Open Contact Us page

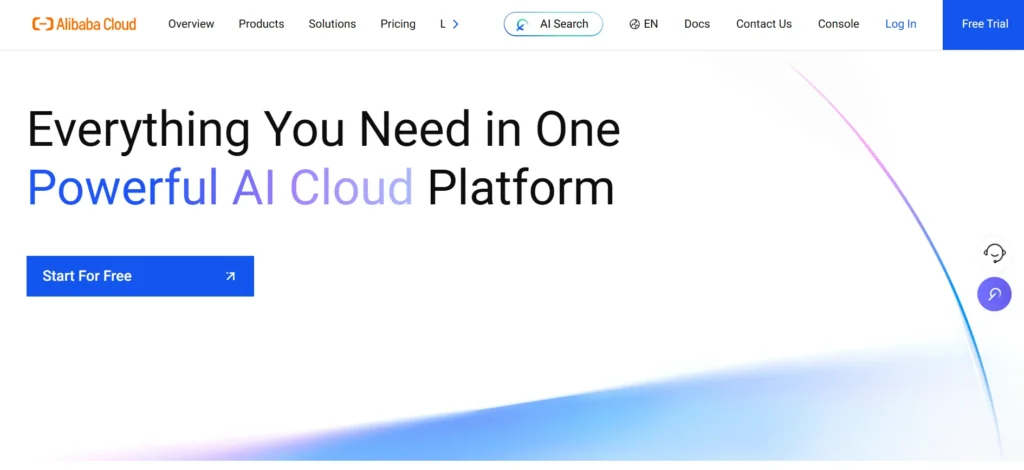click(x=763, y=24)
